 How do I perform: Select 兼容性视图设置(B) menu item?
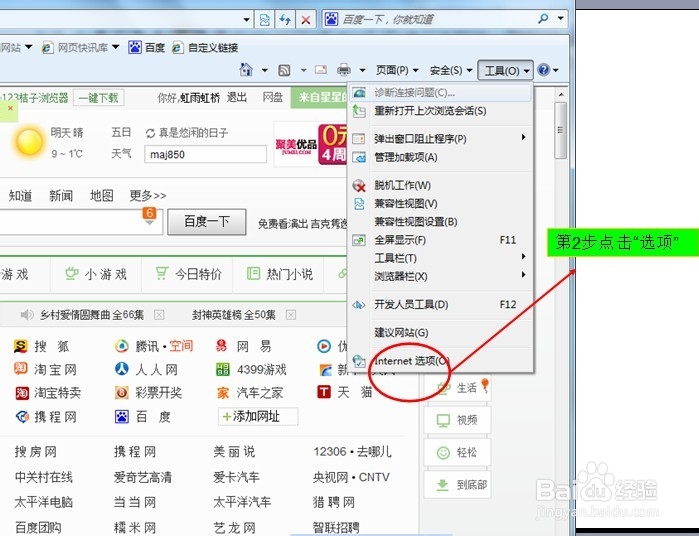440,222
